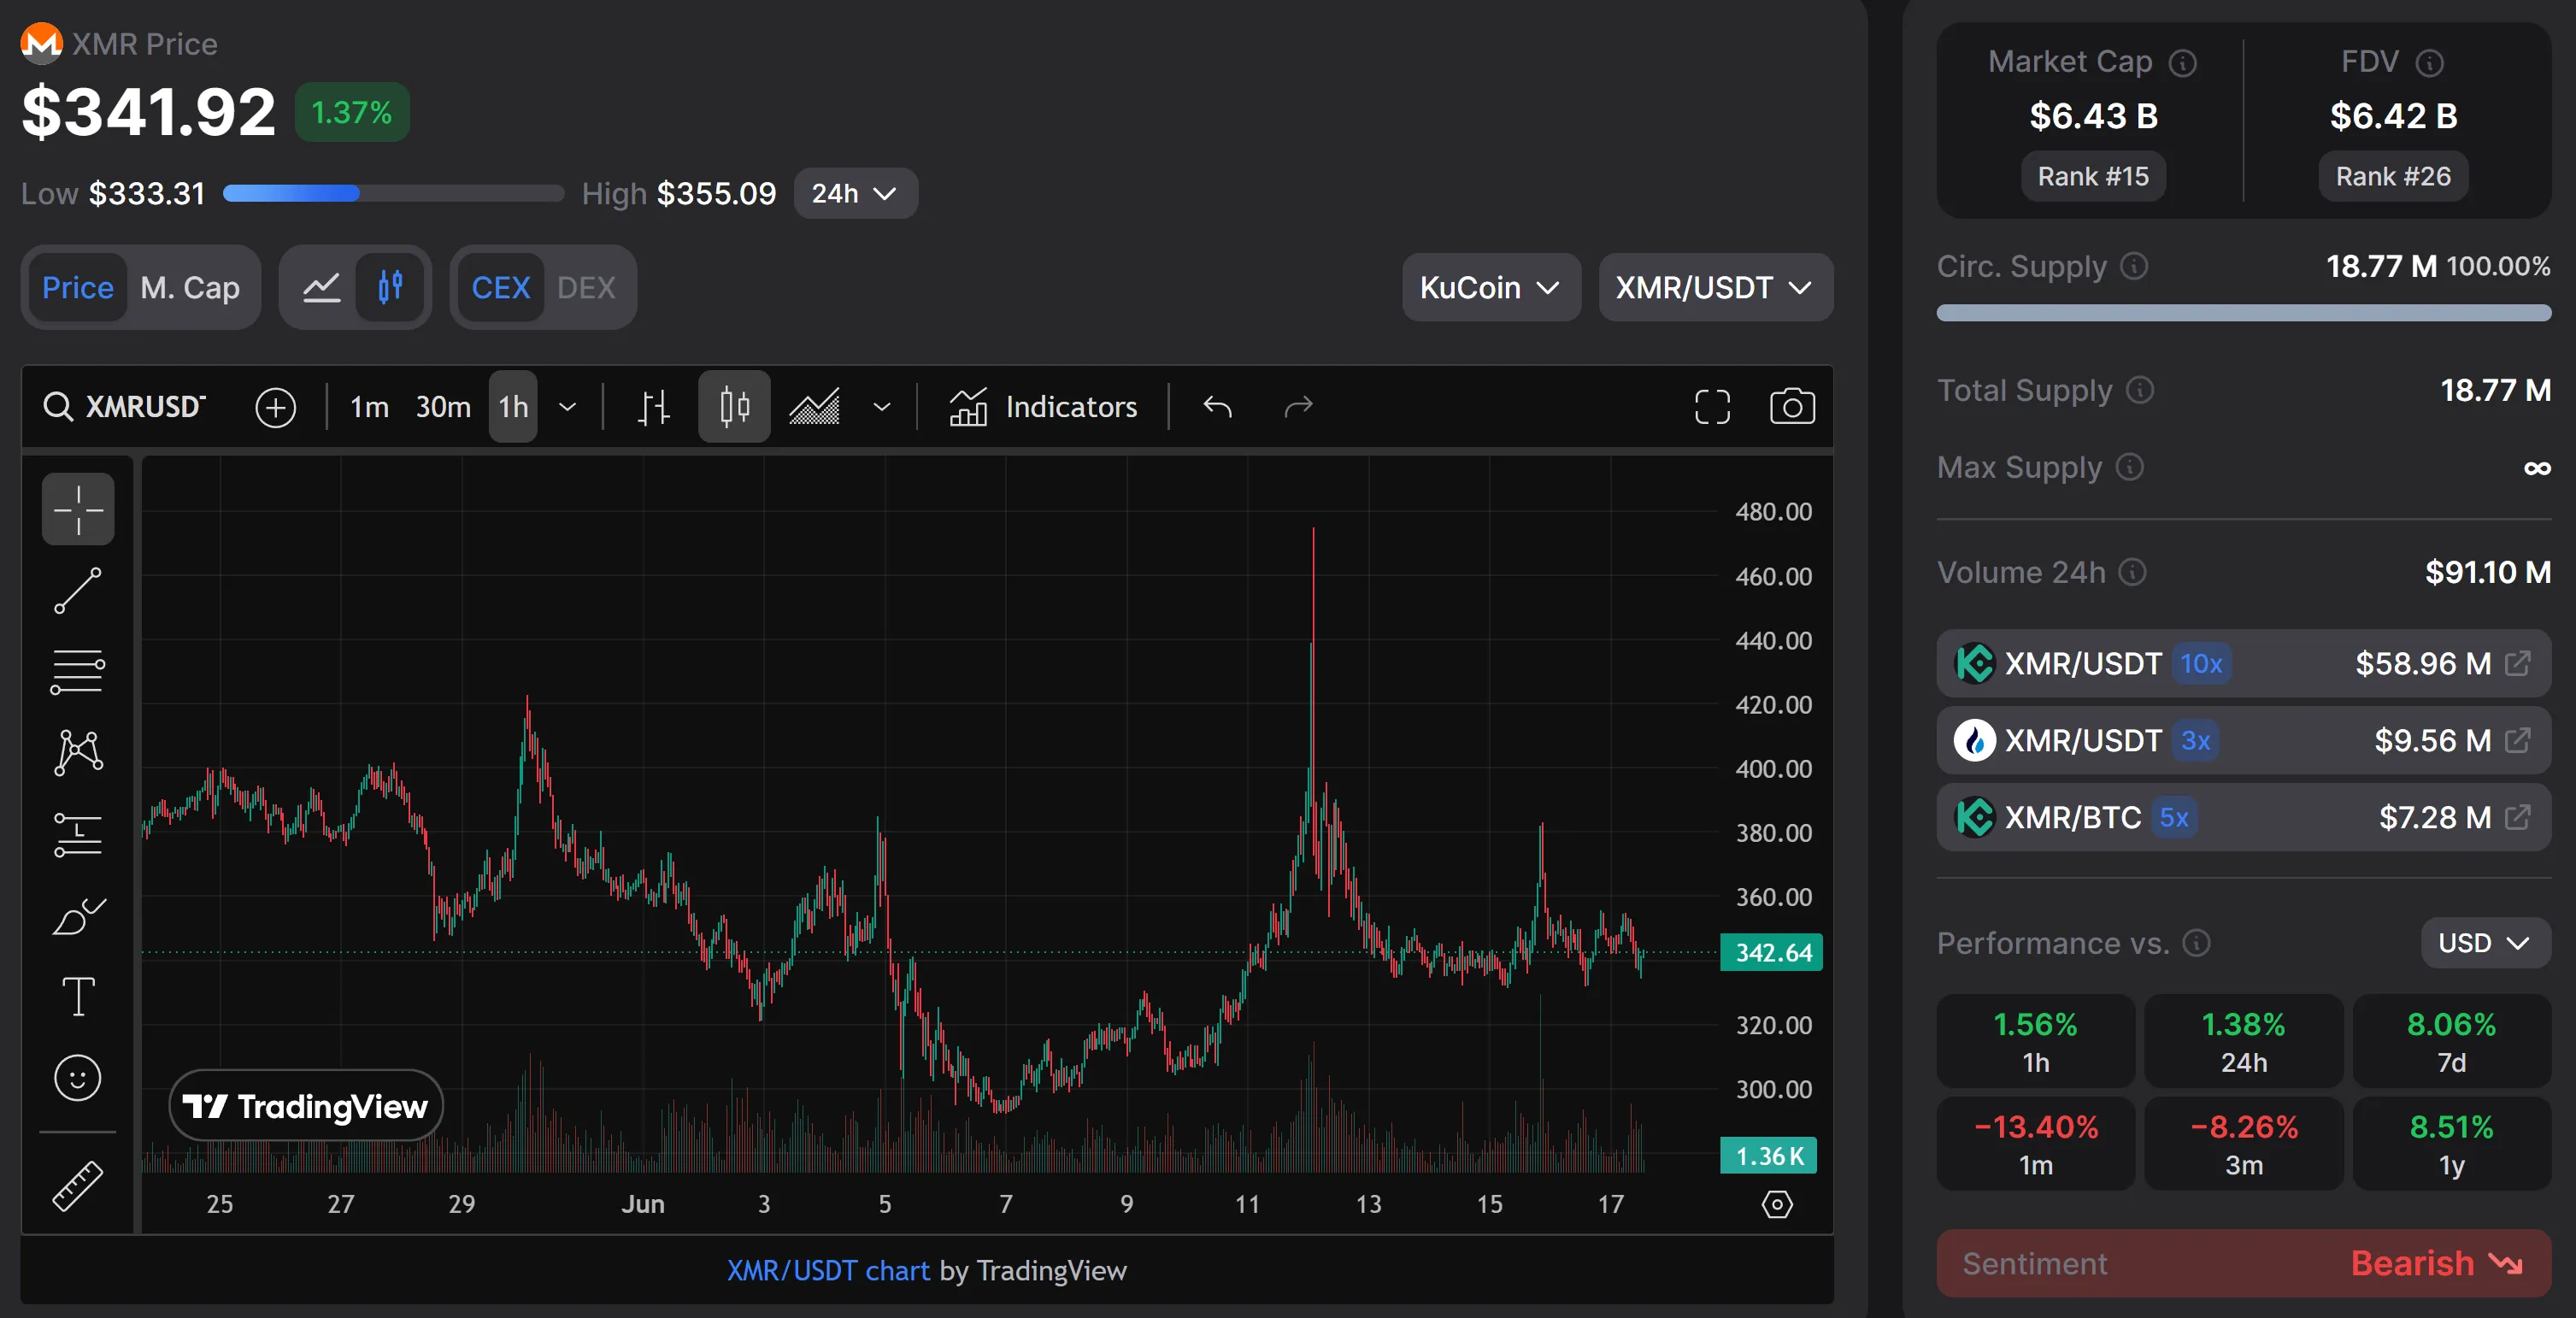Screen dimensions: 2576x1318
Task: Expand more time intervals chevron
Action: [567, 407]
